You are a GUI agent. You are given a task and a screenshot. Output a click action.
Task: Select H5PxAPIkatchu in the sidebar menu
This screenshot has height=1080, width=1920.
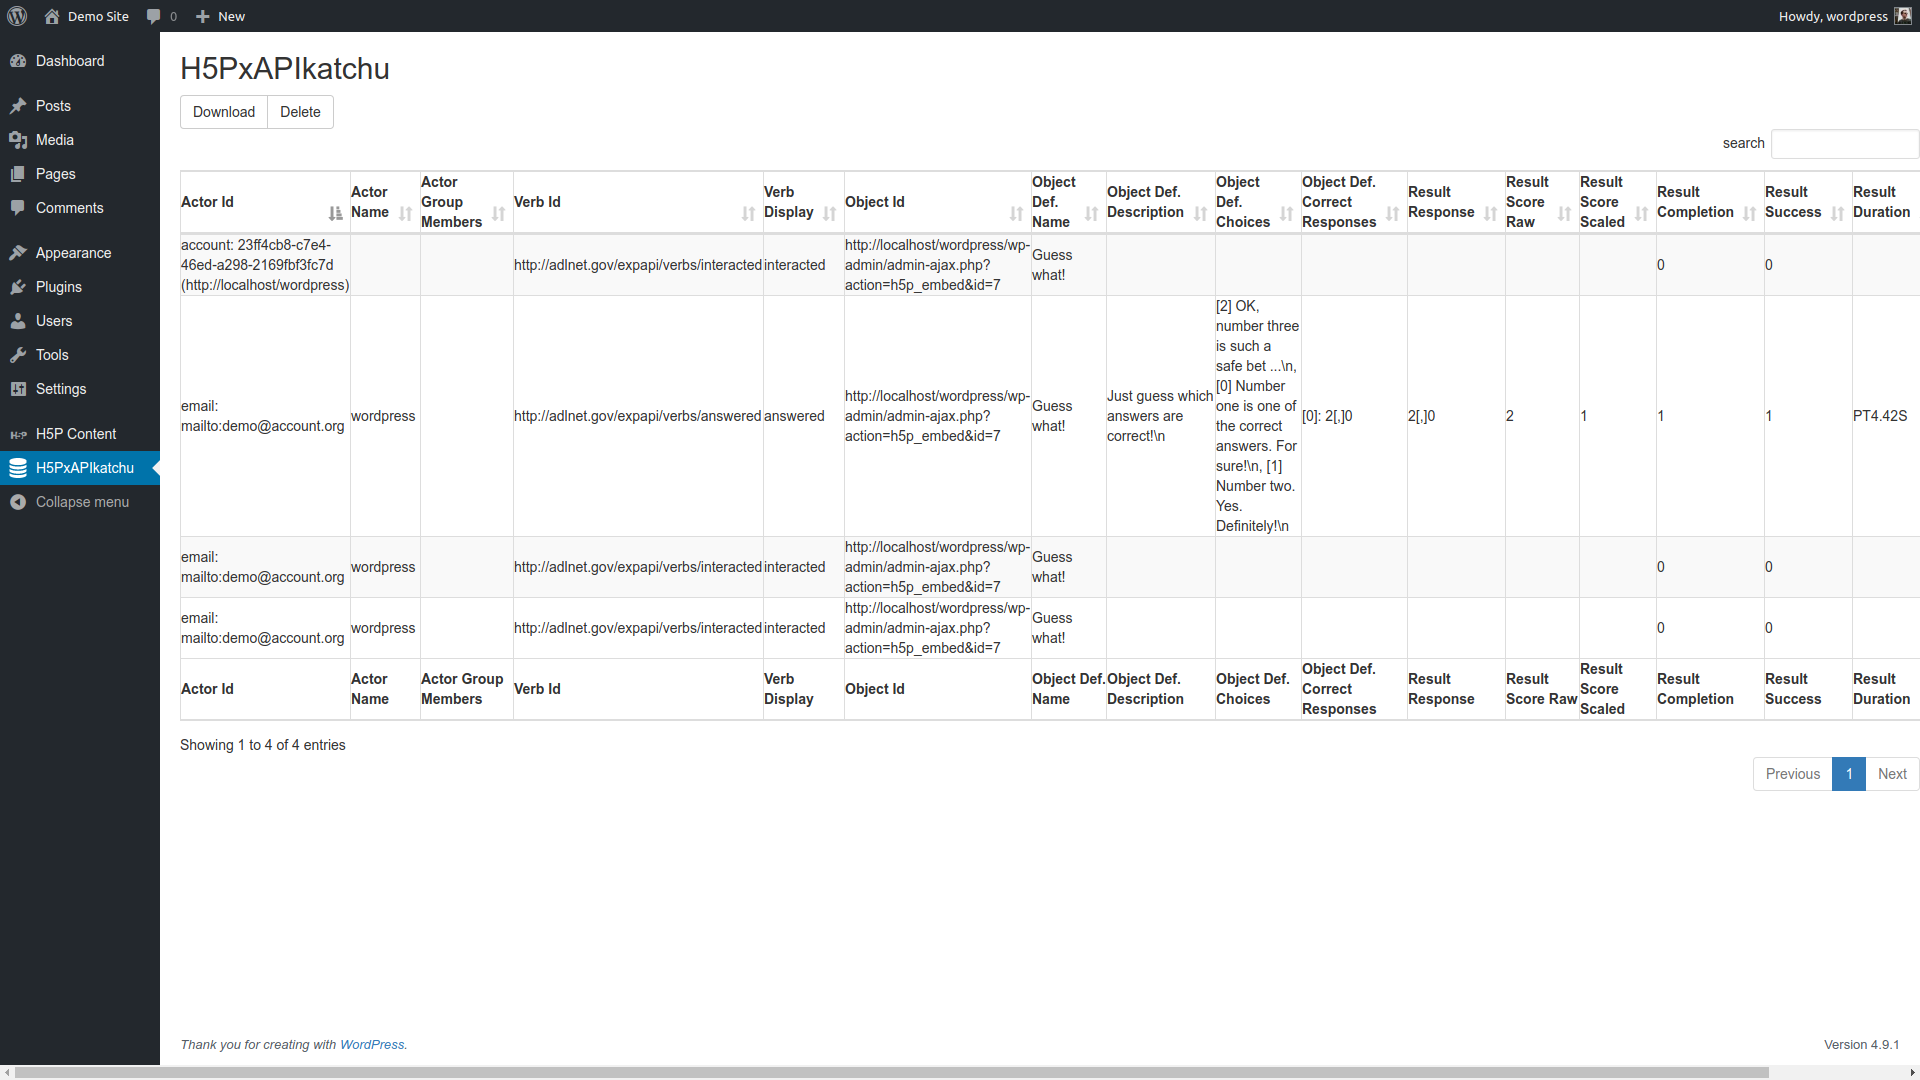tap(80, 468)
